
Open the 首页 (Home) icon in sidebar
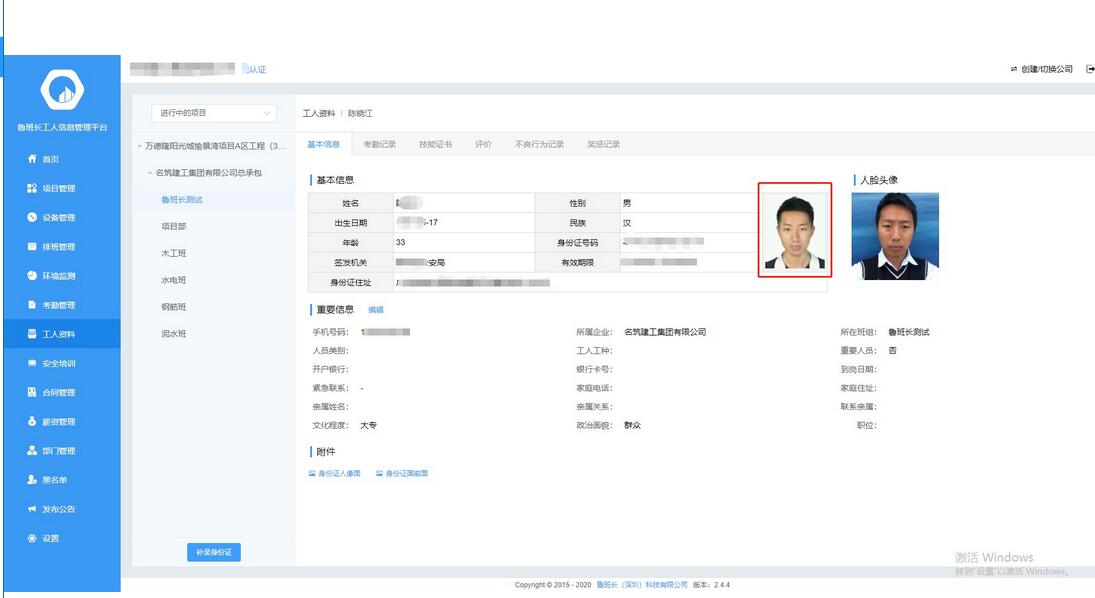point(33,159)
